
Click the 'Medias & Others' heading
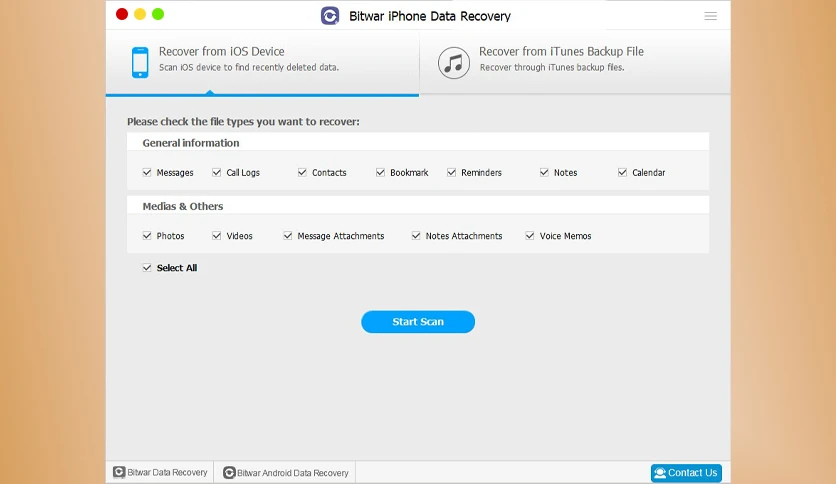(183, 206)
